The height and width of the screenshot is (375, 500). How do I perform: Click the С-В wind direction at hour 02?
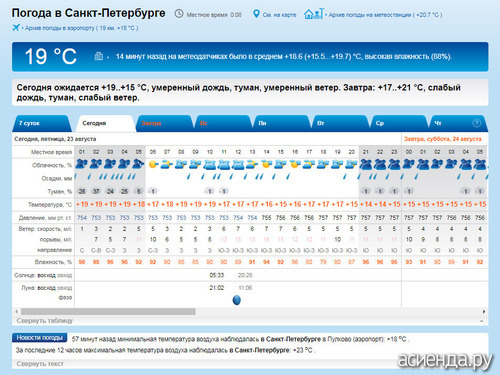[x=96, y=250]
